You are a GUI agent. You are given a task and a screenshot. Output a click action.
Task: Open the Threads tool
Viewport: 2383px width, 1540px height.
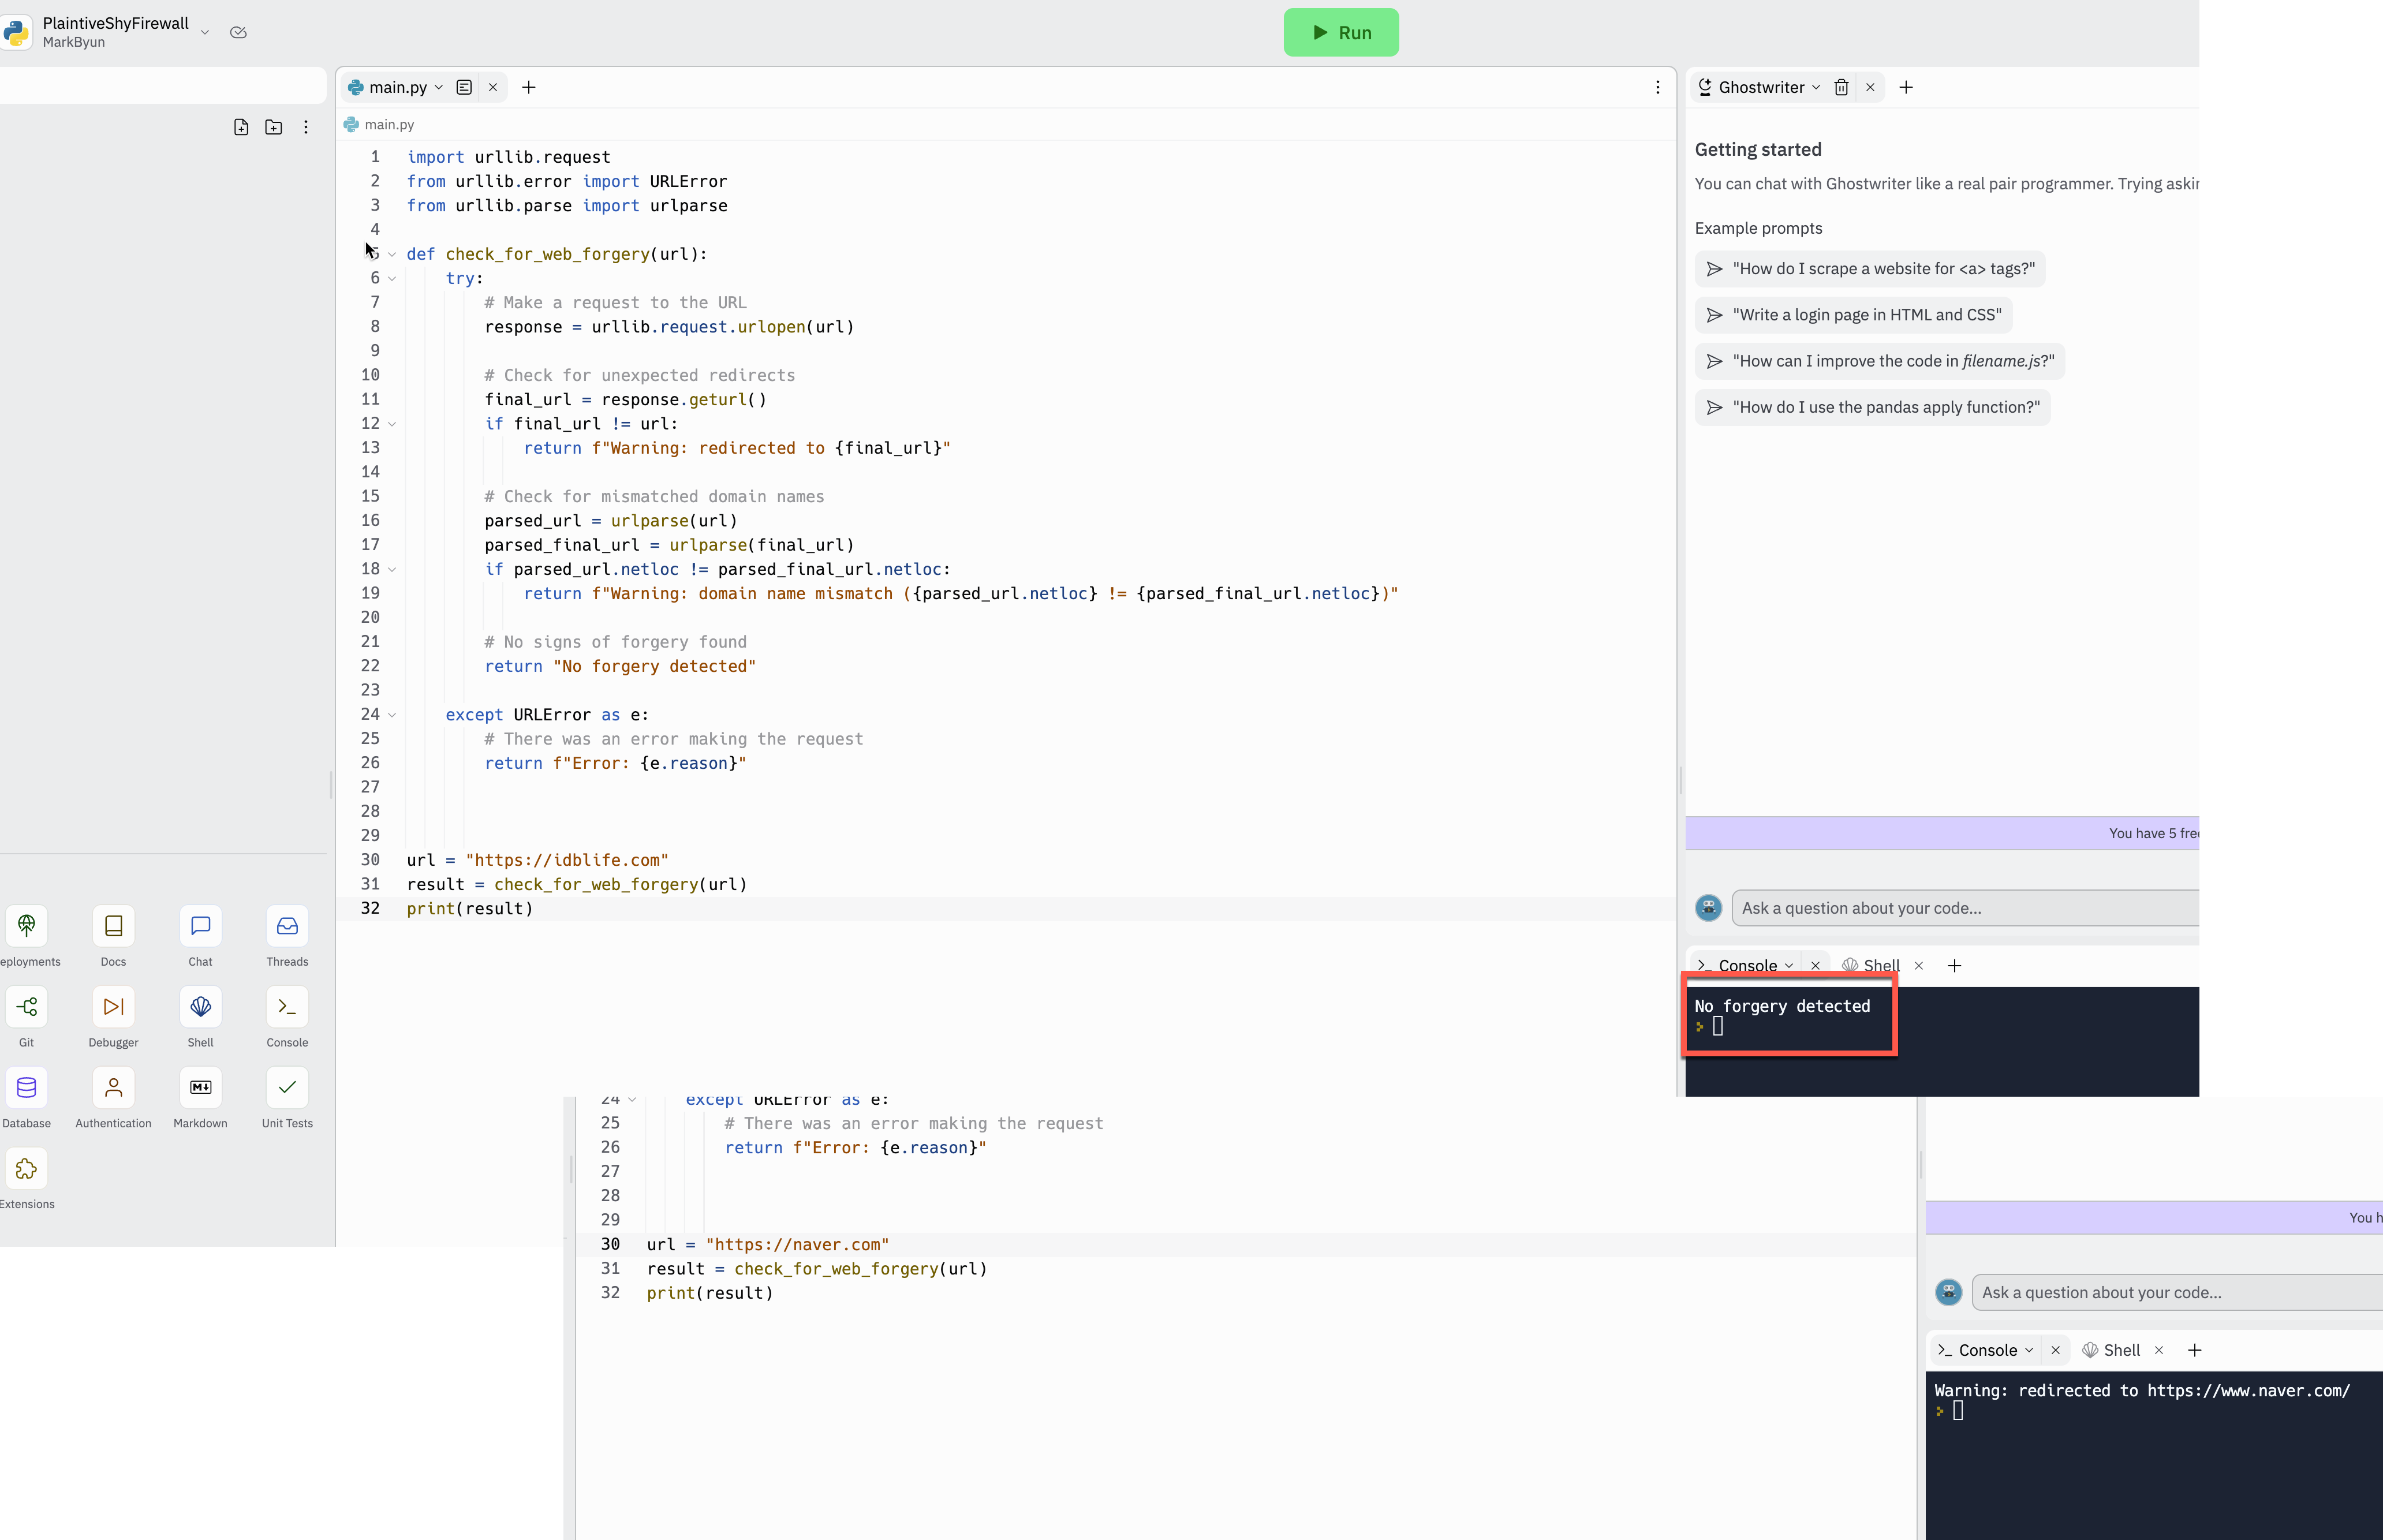287,926
